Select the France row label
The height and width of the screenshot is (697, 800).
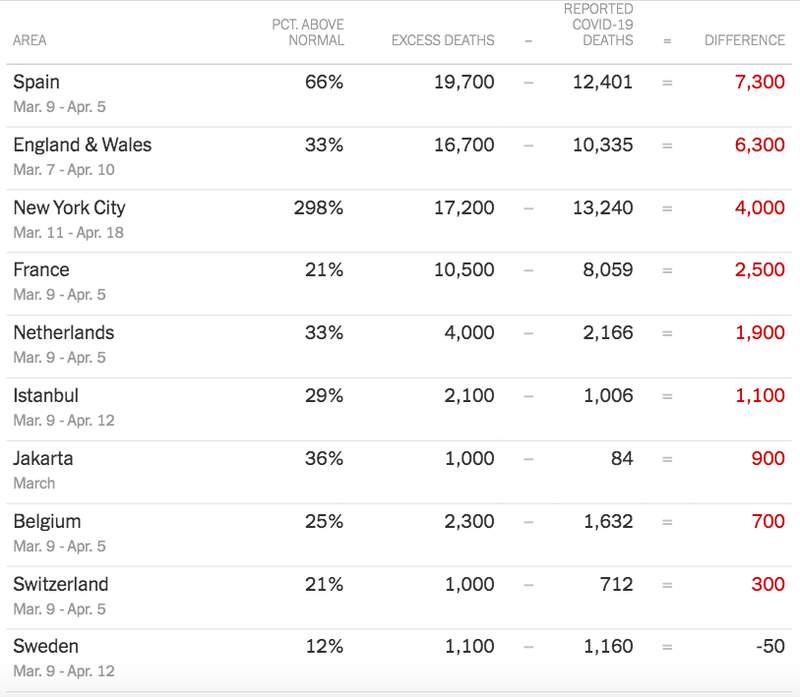pos(41,270)
